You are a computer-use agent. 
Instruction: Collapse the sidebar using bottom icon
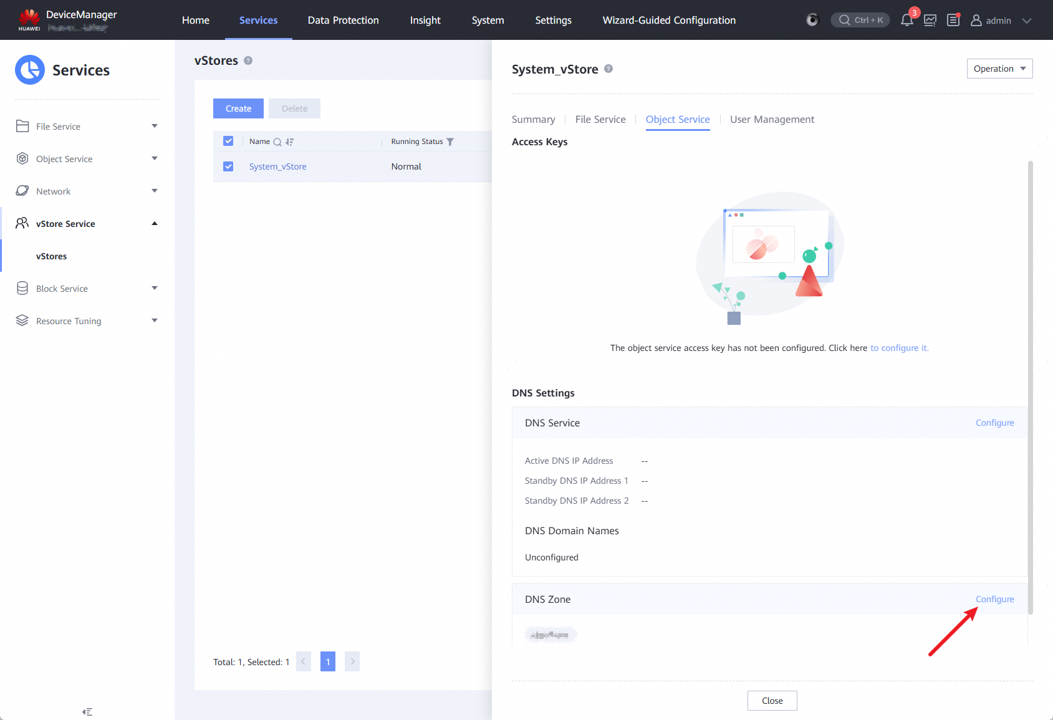(x=87, y=712)
